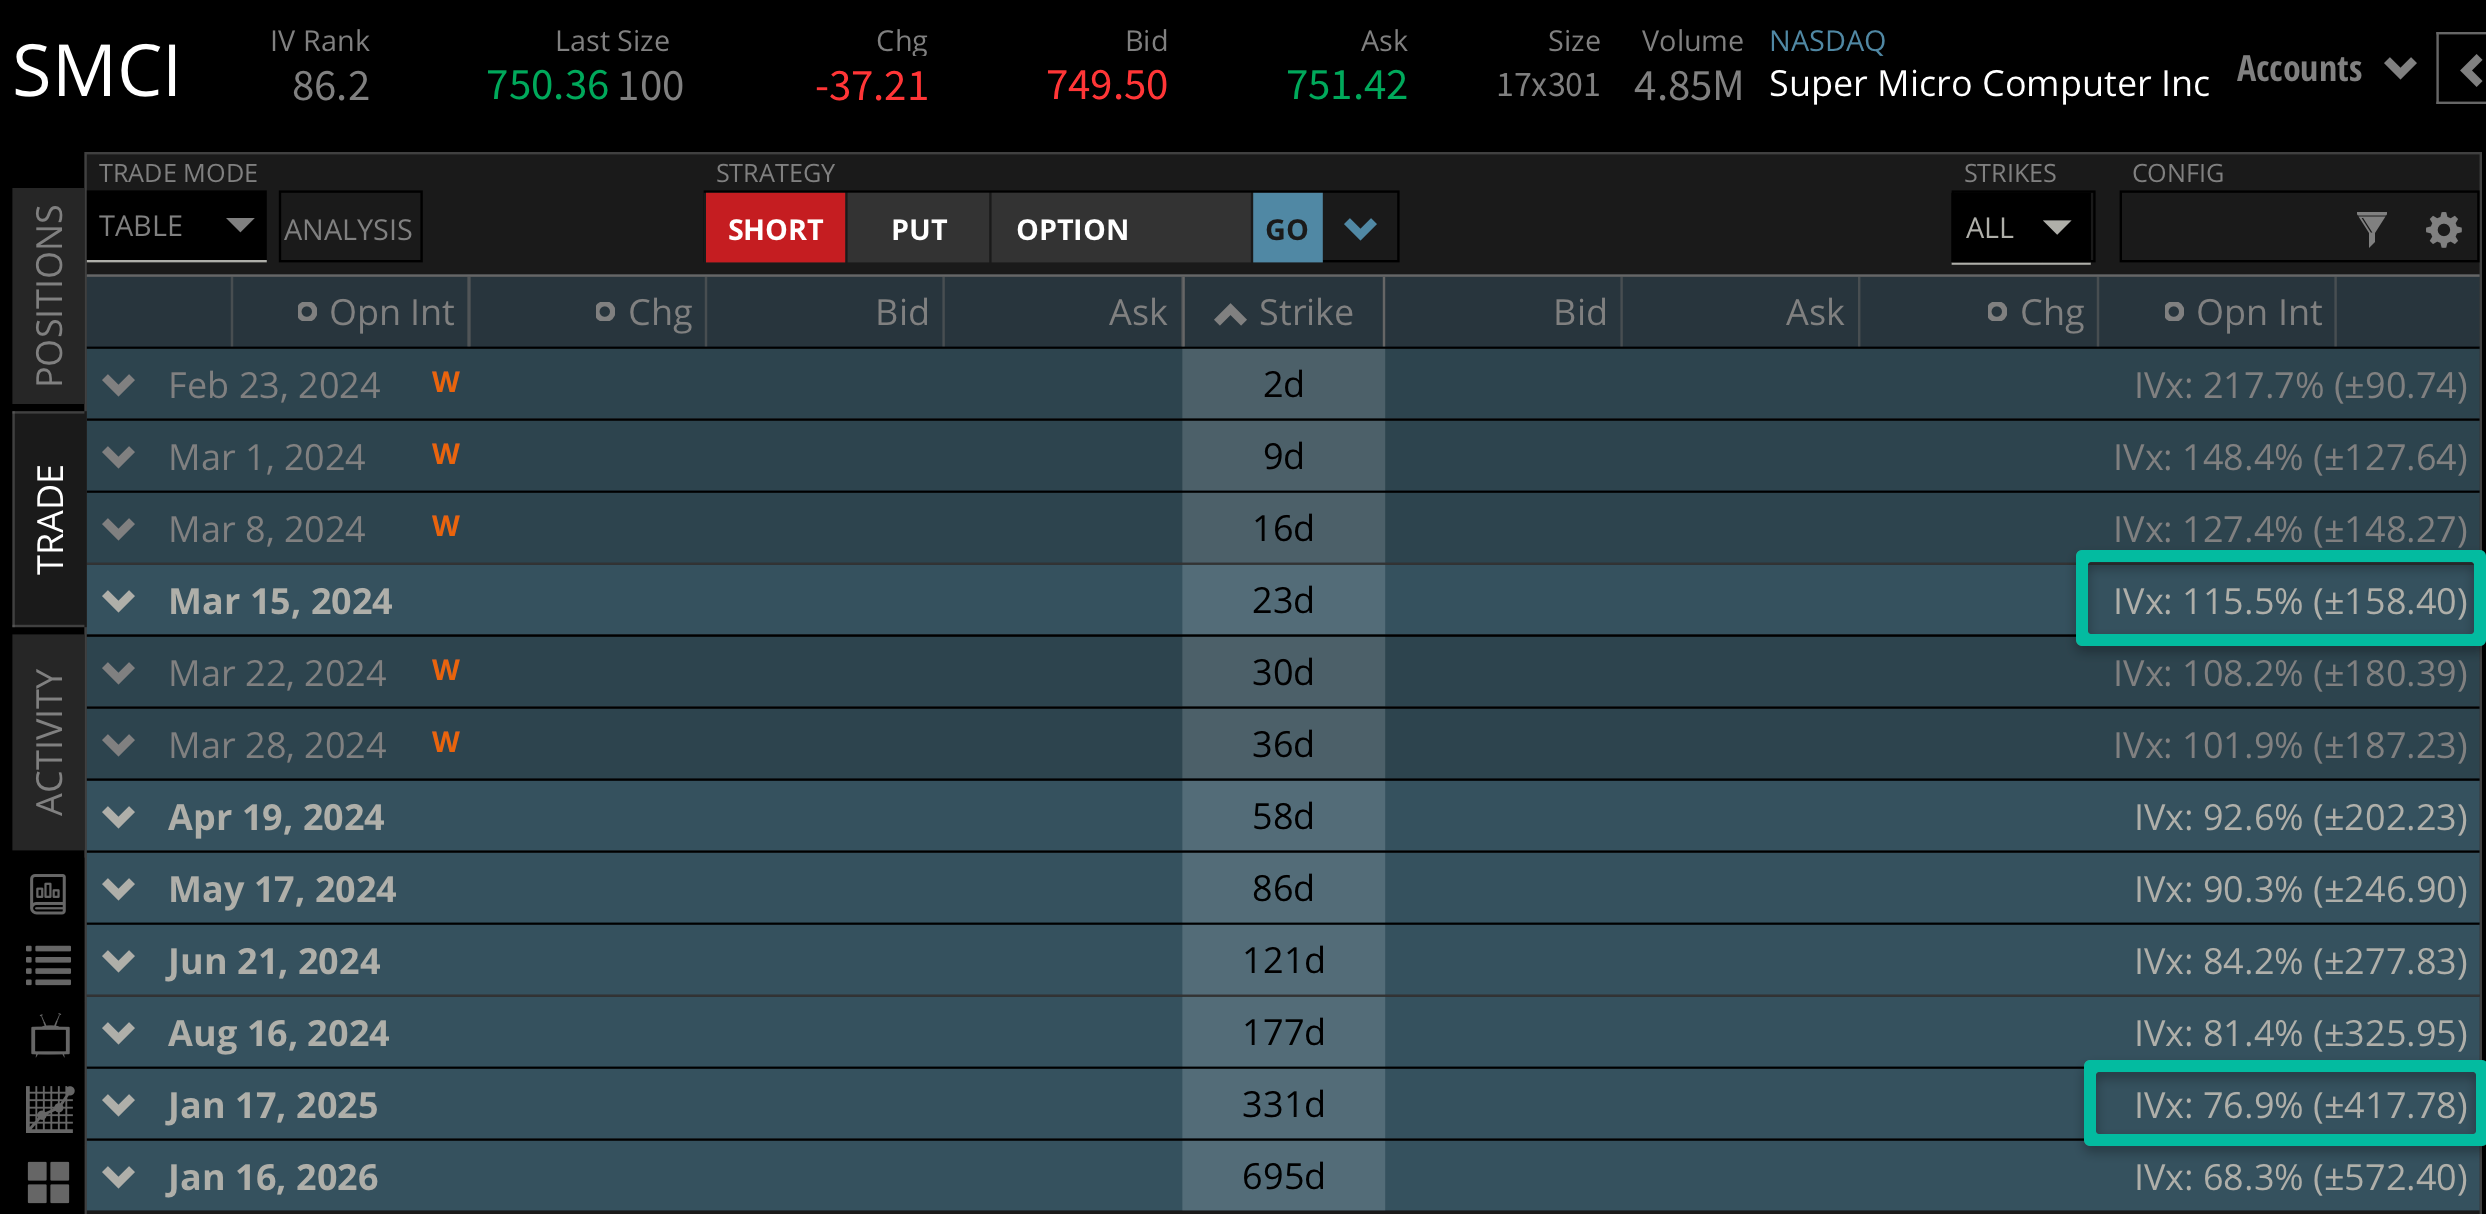Open the settings gear in Config
The height and width of the screenshot is (1214, 2486).
click(2443, 229)
